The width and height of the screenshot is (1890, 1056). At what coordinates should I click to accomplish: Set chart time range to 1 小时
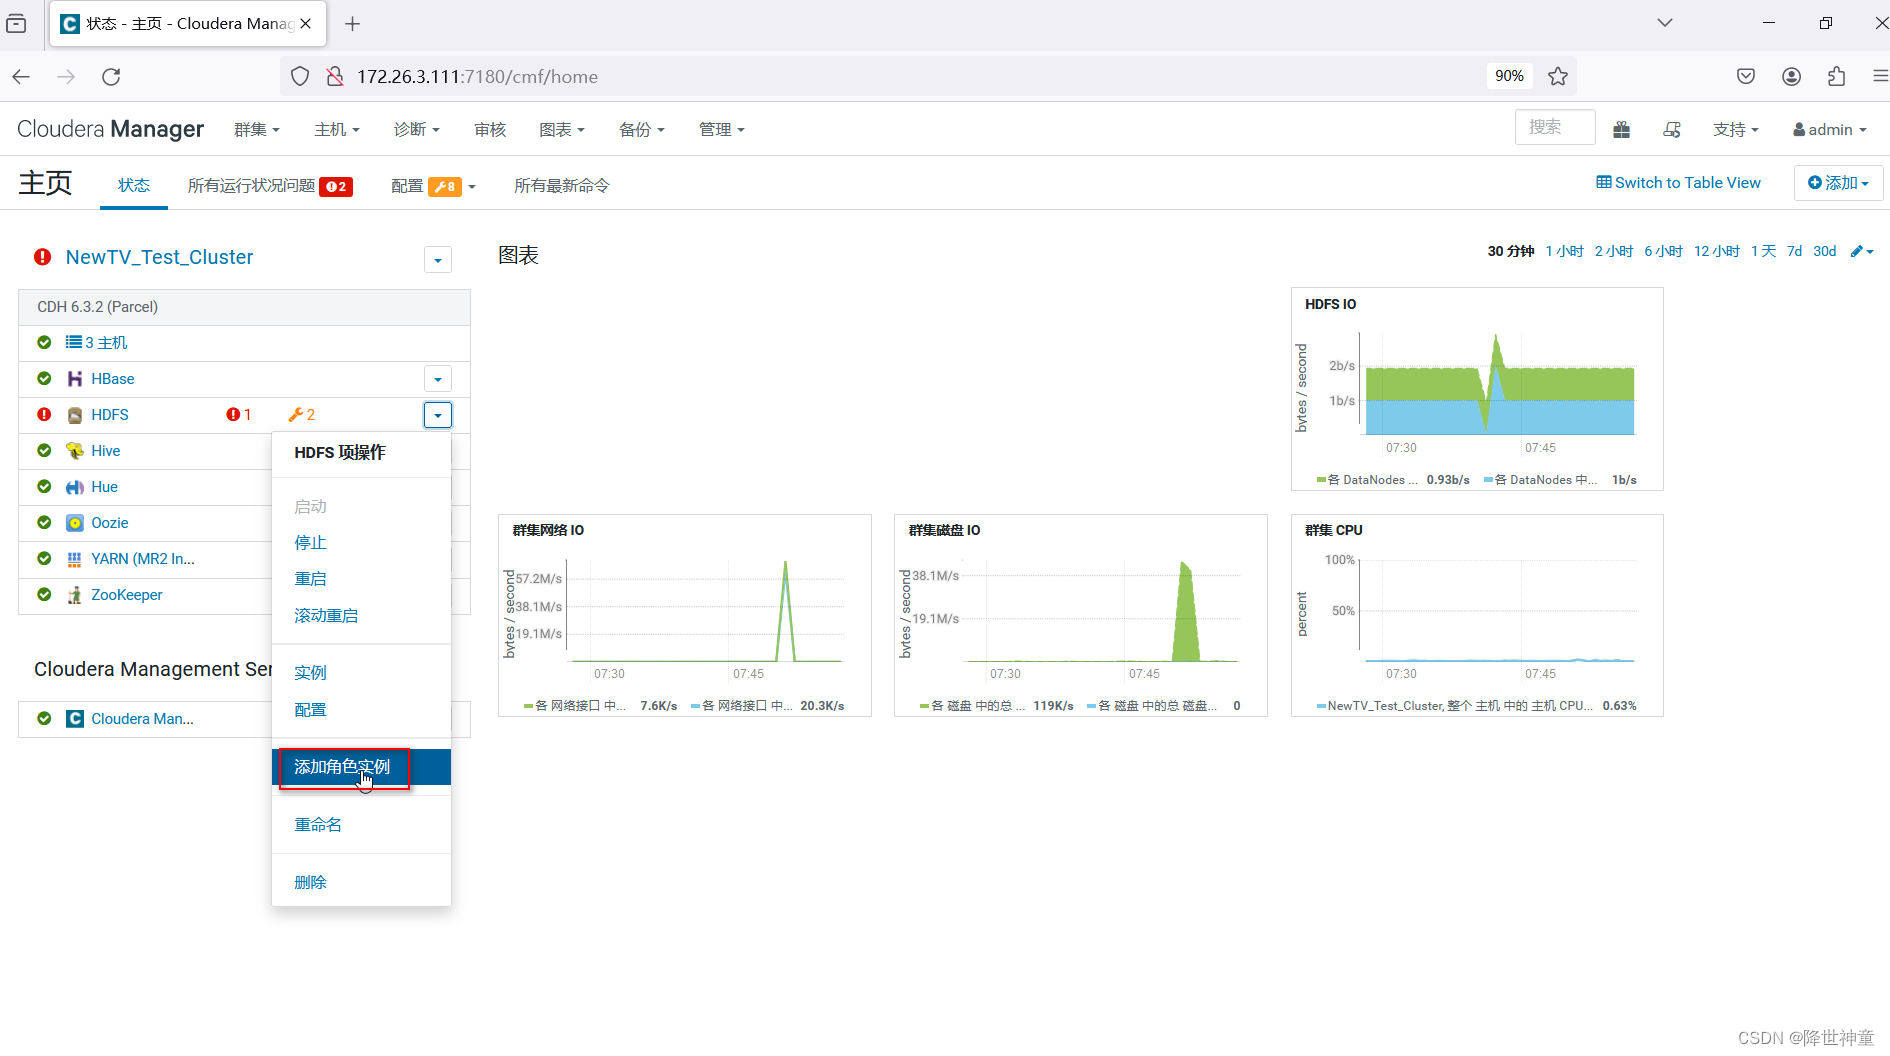[1564, 251]
